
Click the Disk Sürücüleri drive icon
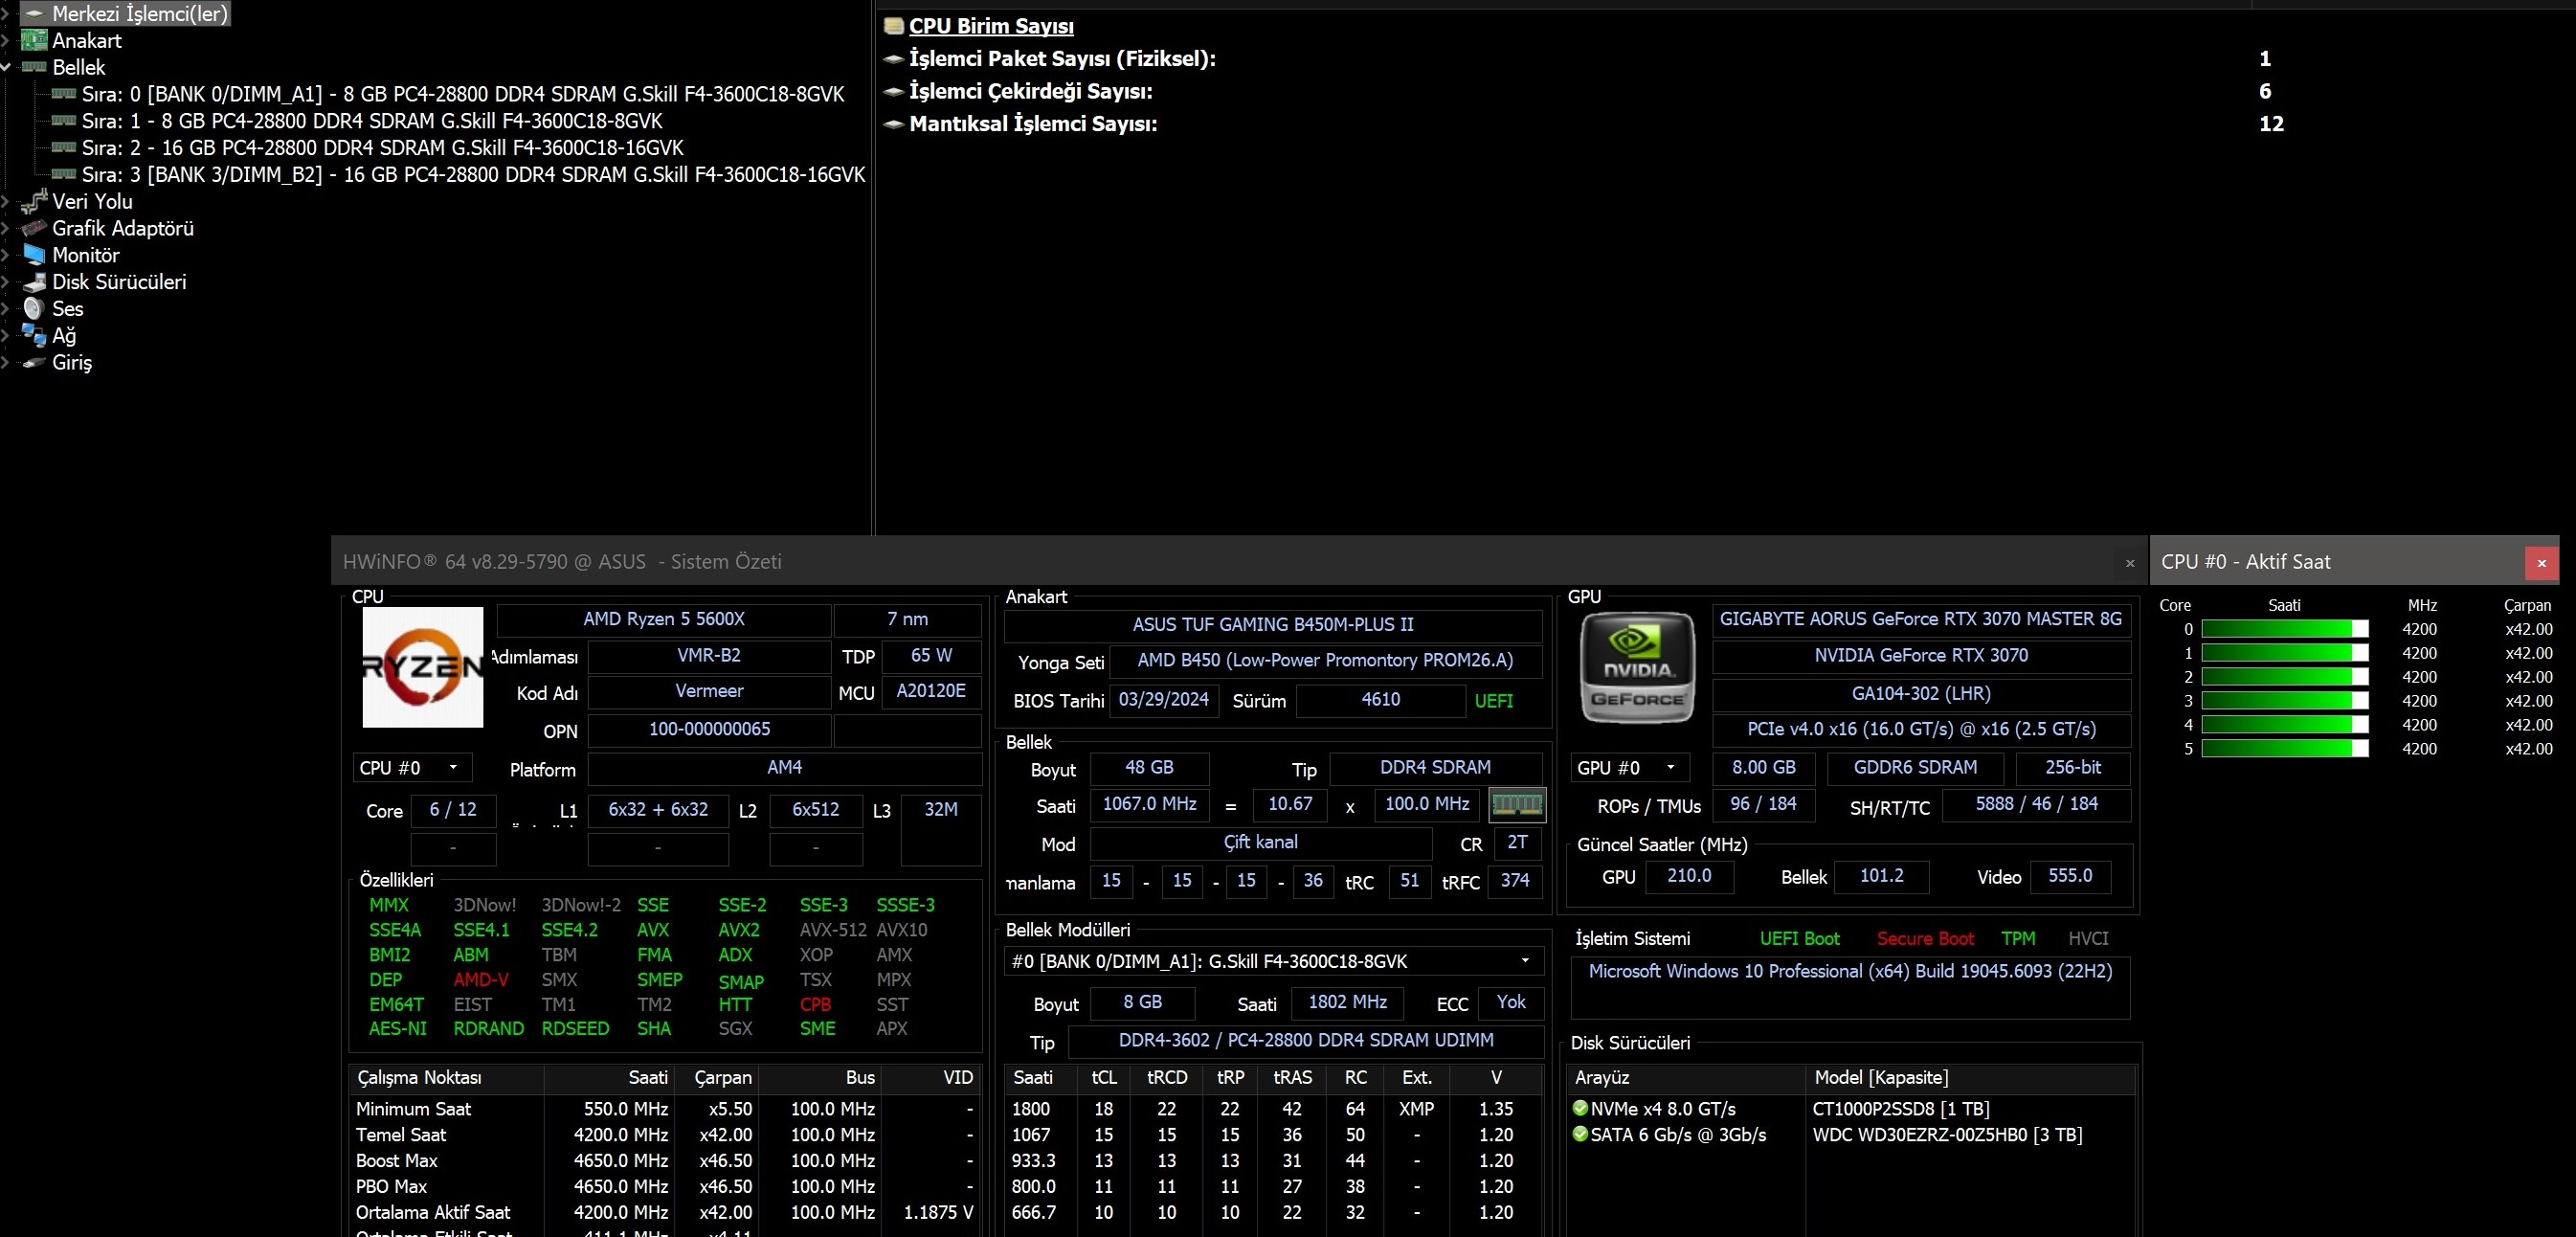tap(35, 282)
